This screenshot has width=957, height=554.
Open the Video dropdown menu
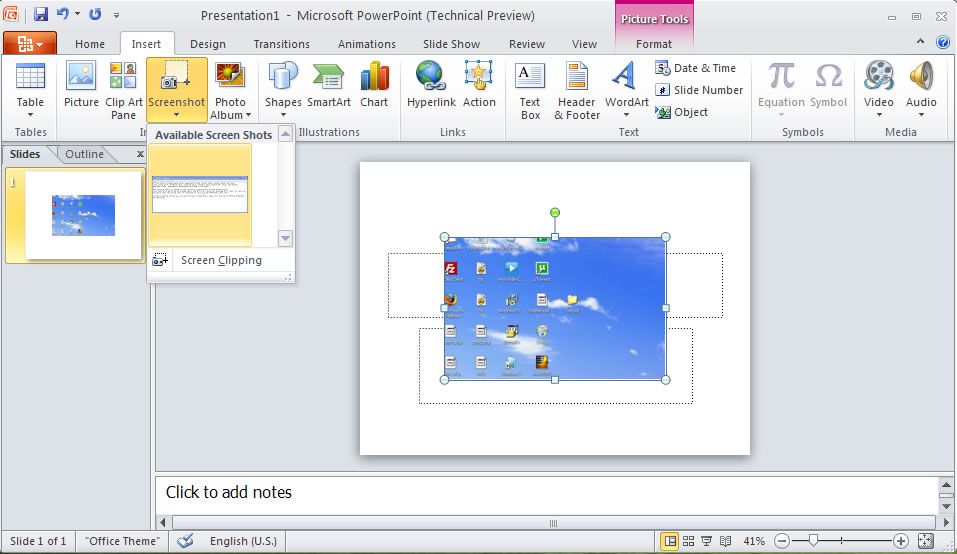(x=879, y=115)
